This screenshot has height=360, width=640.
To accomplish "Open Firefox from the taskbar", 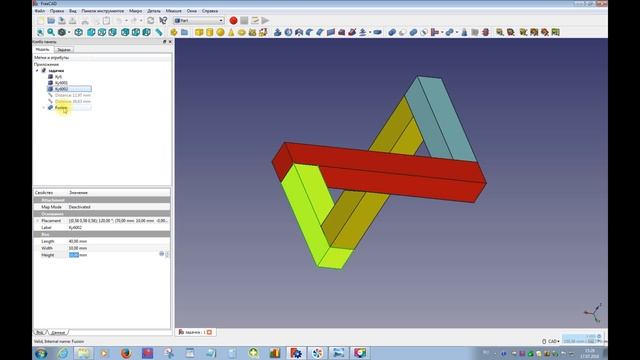I will (126, 353).
